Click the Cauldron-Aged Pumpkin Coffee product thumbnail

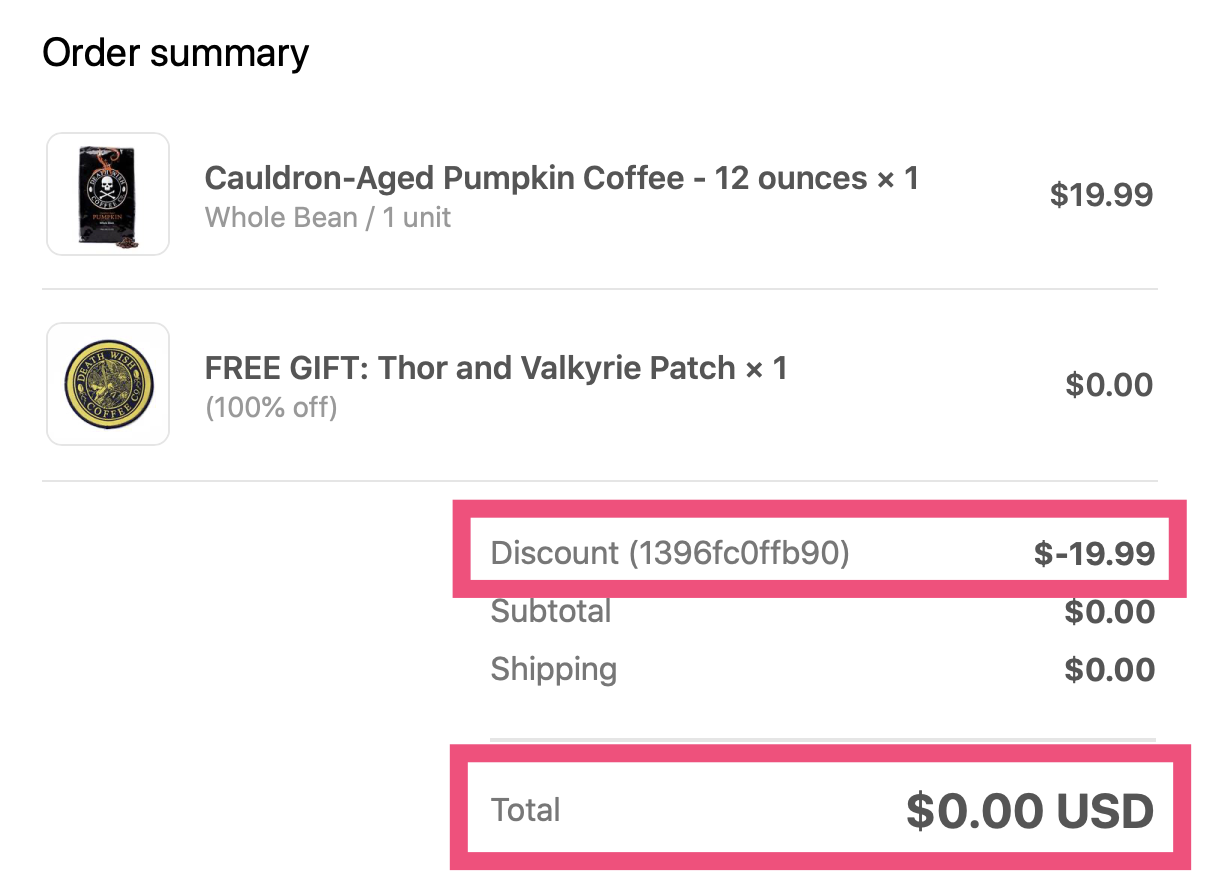tap(107, 193)
